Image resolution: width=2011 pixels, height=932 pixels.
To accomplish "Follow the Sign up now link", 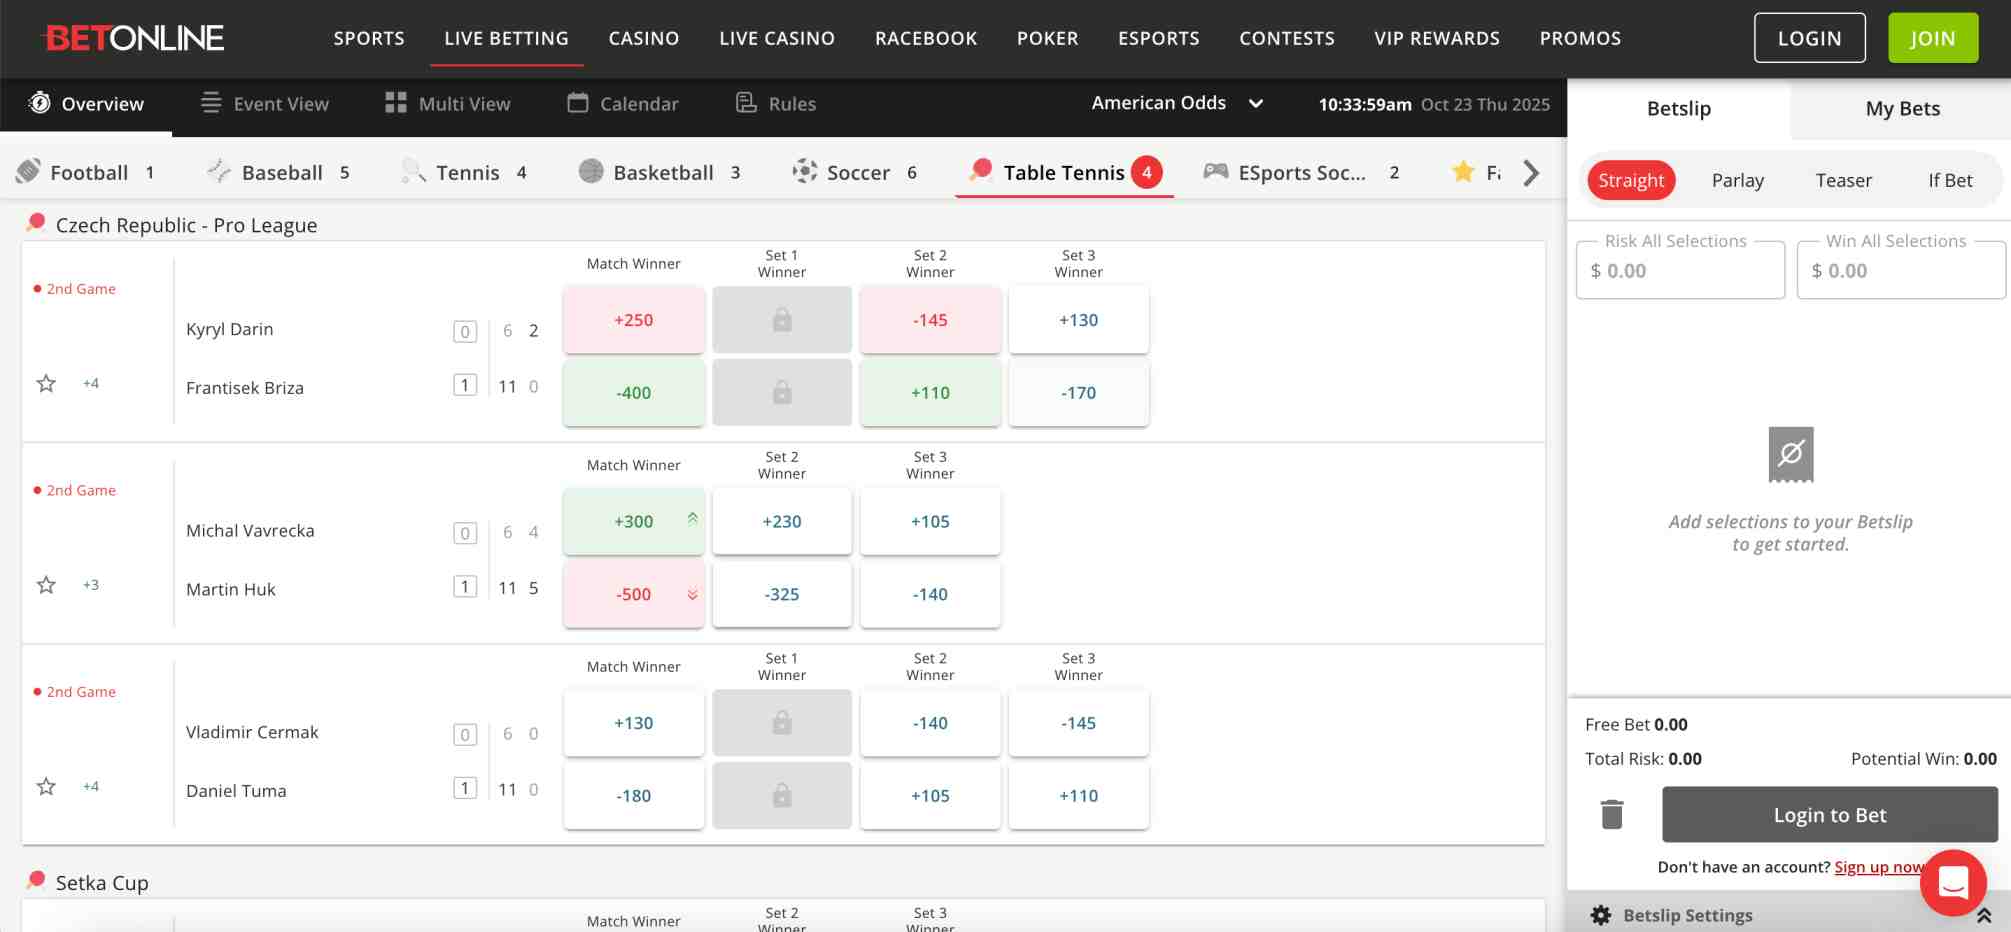I will pyautogui.click(x=1879, y=866).
